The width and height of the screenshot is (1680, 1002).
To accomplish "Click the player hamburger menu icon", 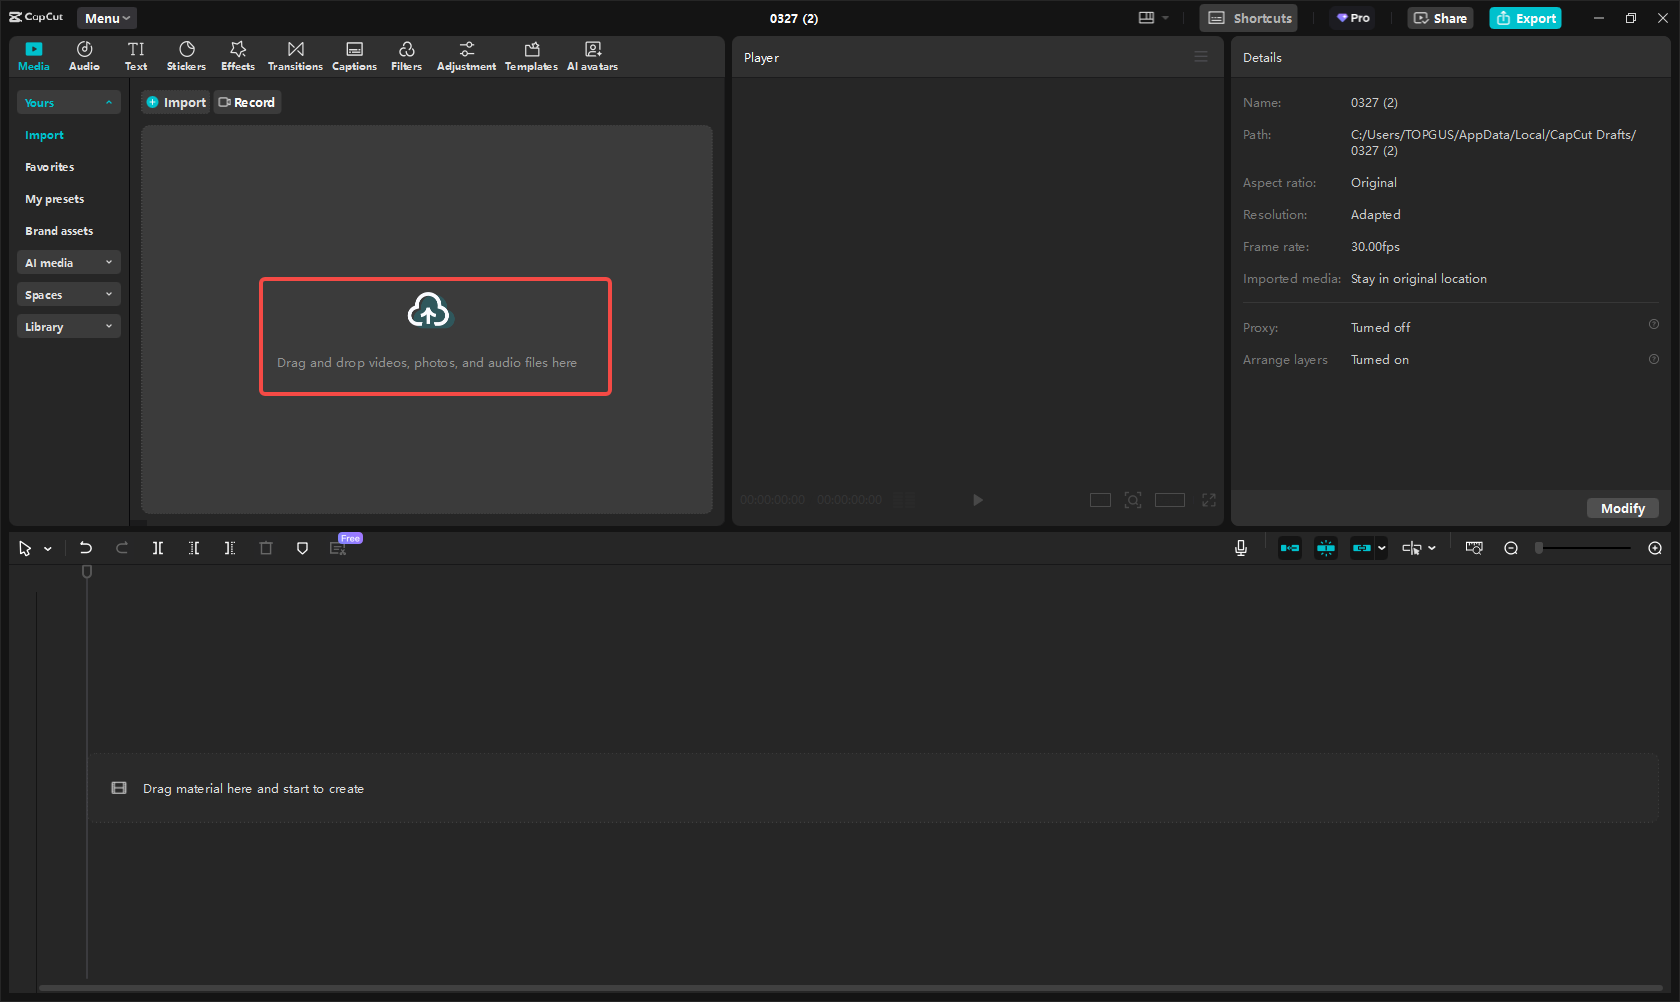I will click(1201, 57).
